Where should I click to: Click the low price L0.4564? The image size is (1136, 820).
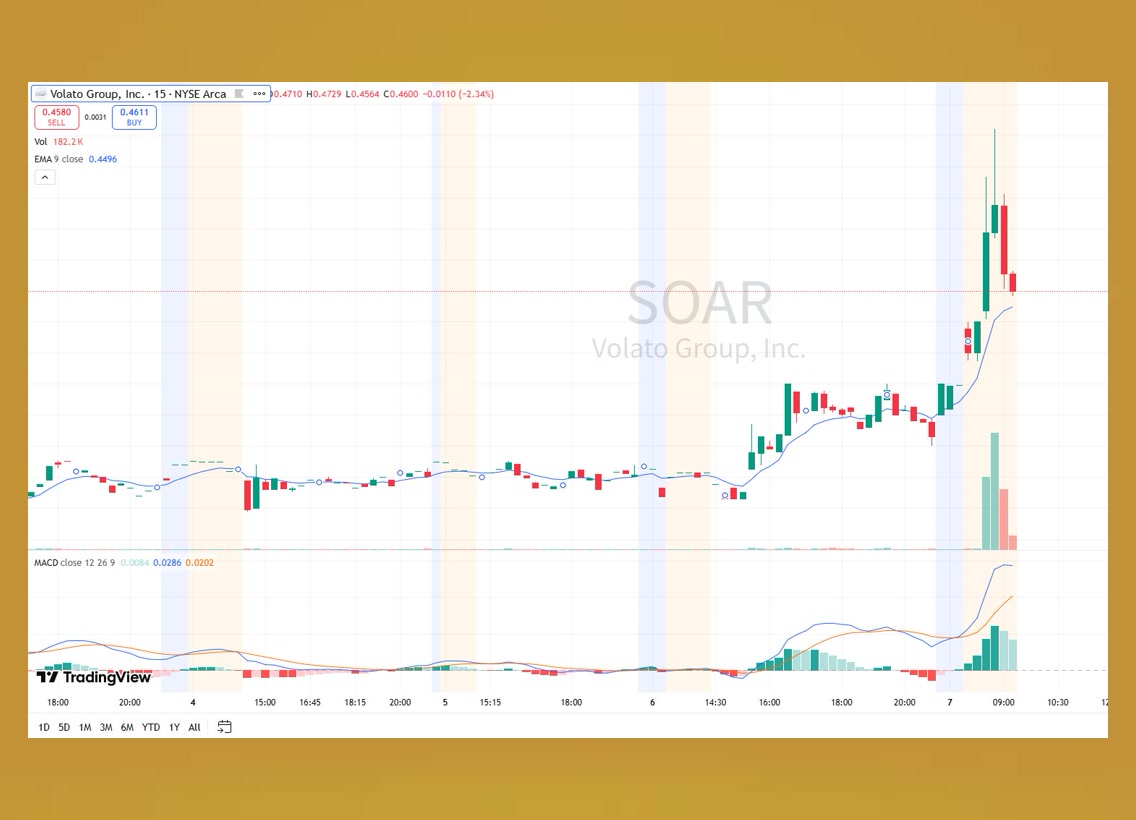click(362, 93)
